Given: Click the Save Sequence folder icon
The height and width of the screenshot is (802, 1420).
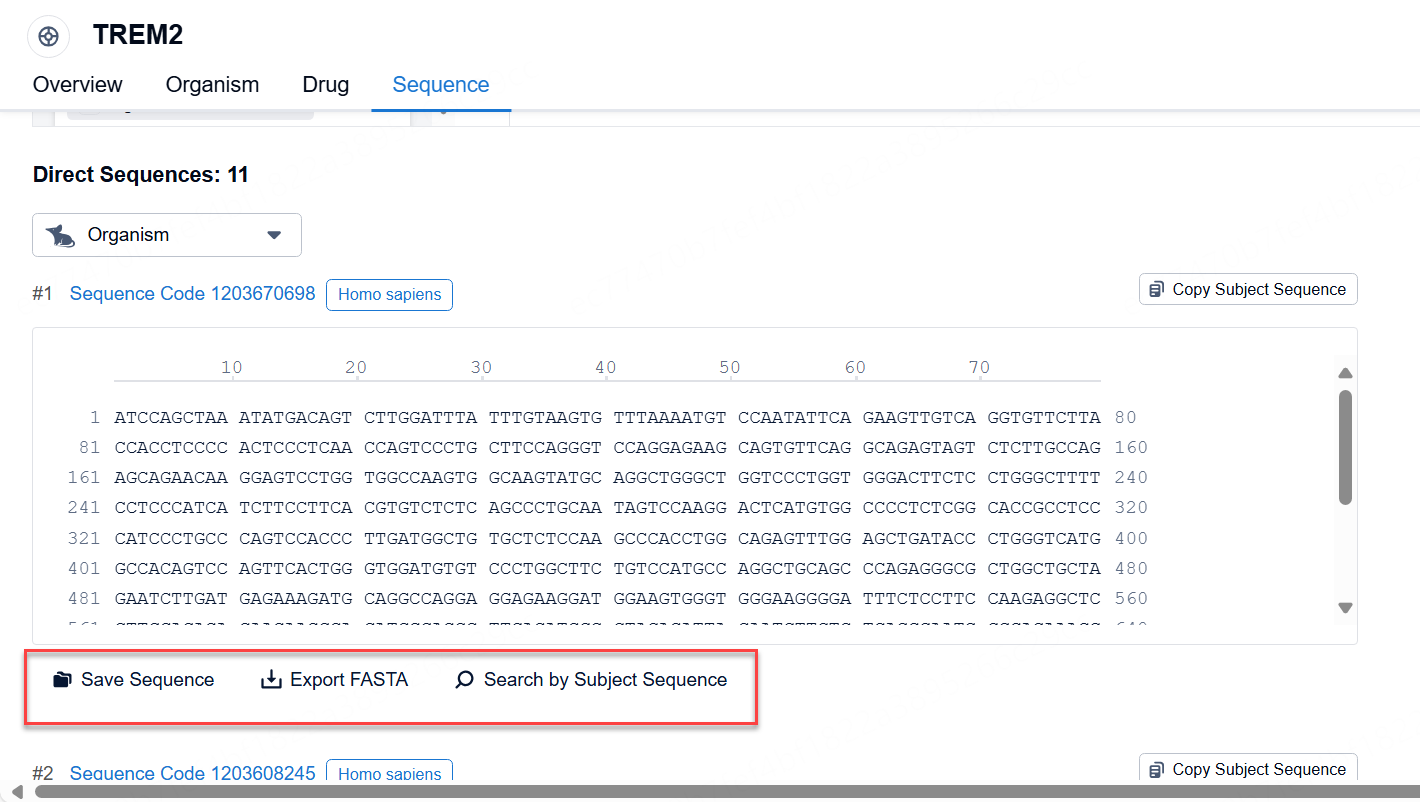Looking at the screenshot, I should (x=63, y=680).
